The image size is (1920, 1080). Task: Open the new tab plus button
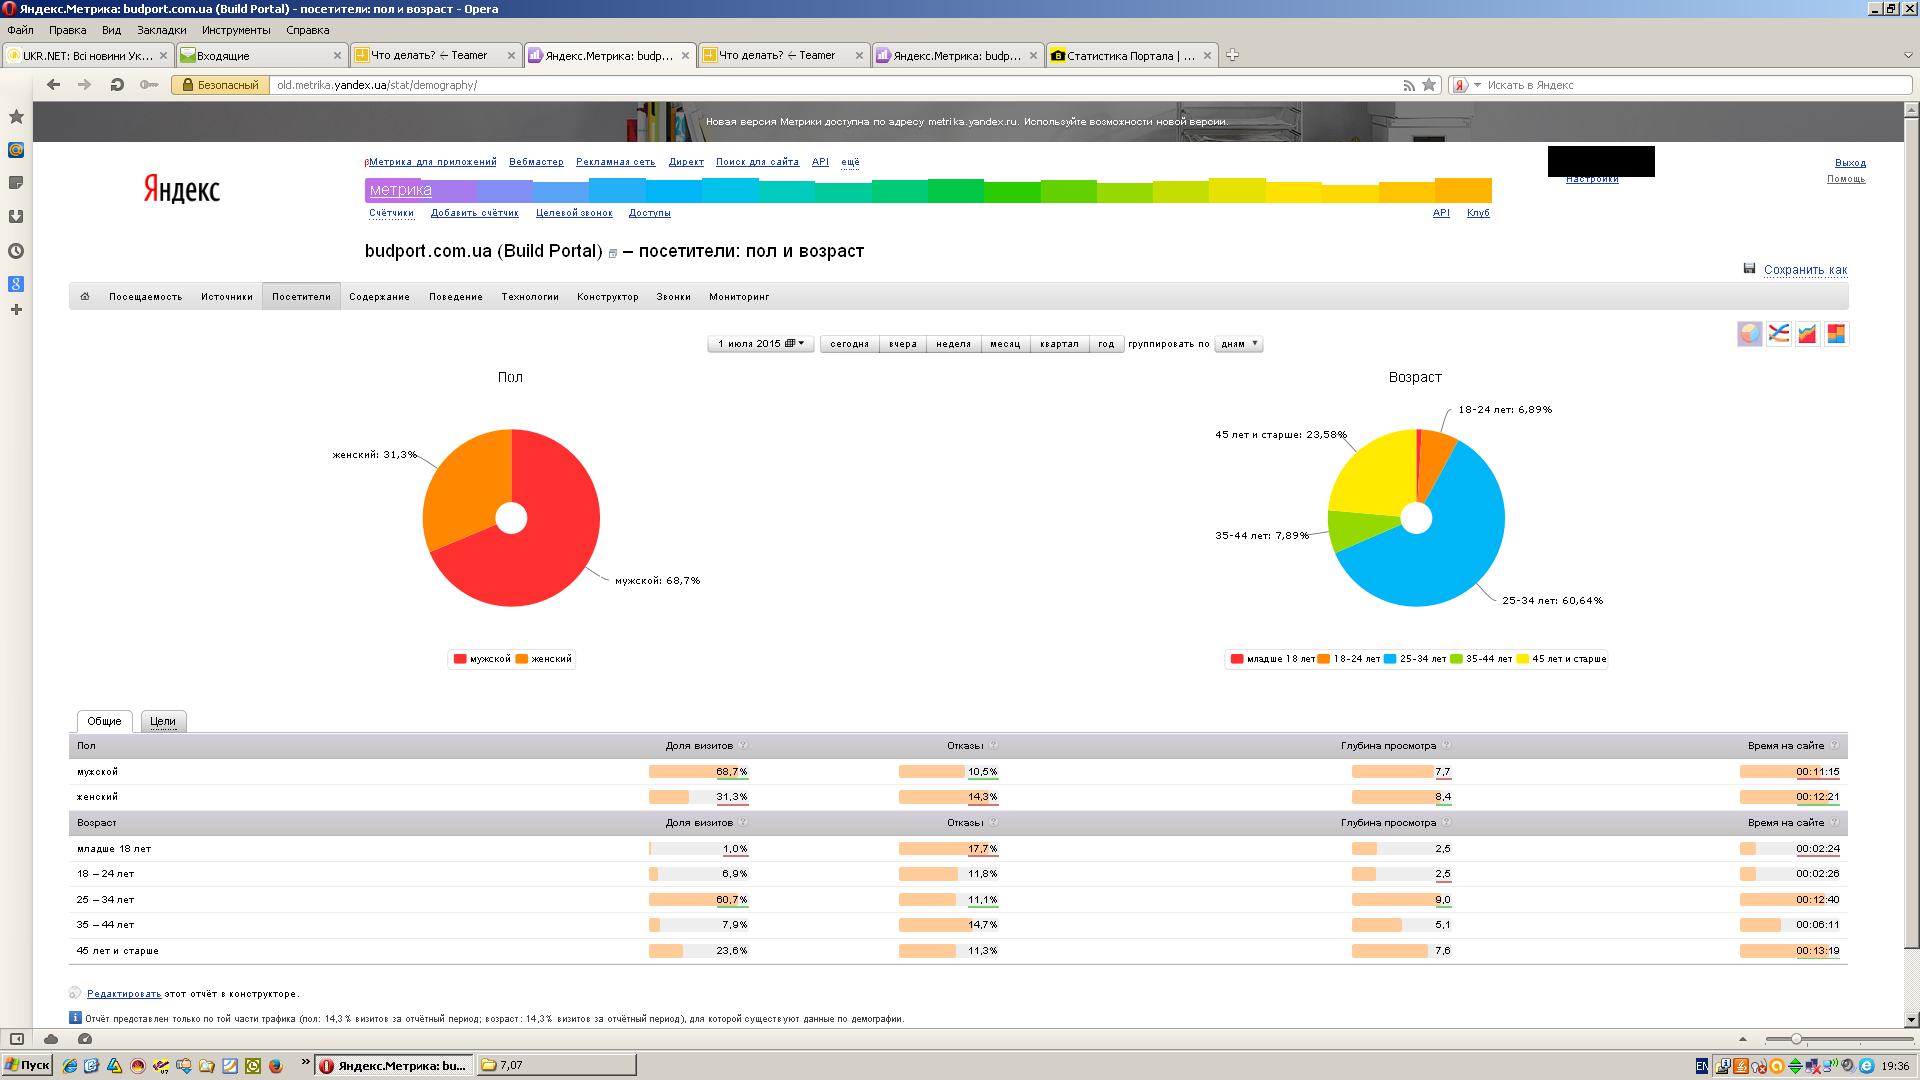coord(1232,56)
